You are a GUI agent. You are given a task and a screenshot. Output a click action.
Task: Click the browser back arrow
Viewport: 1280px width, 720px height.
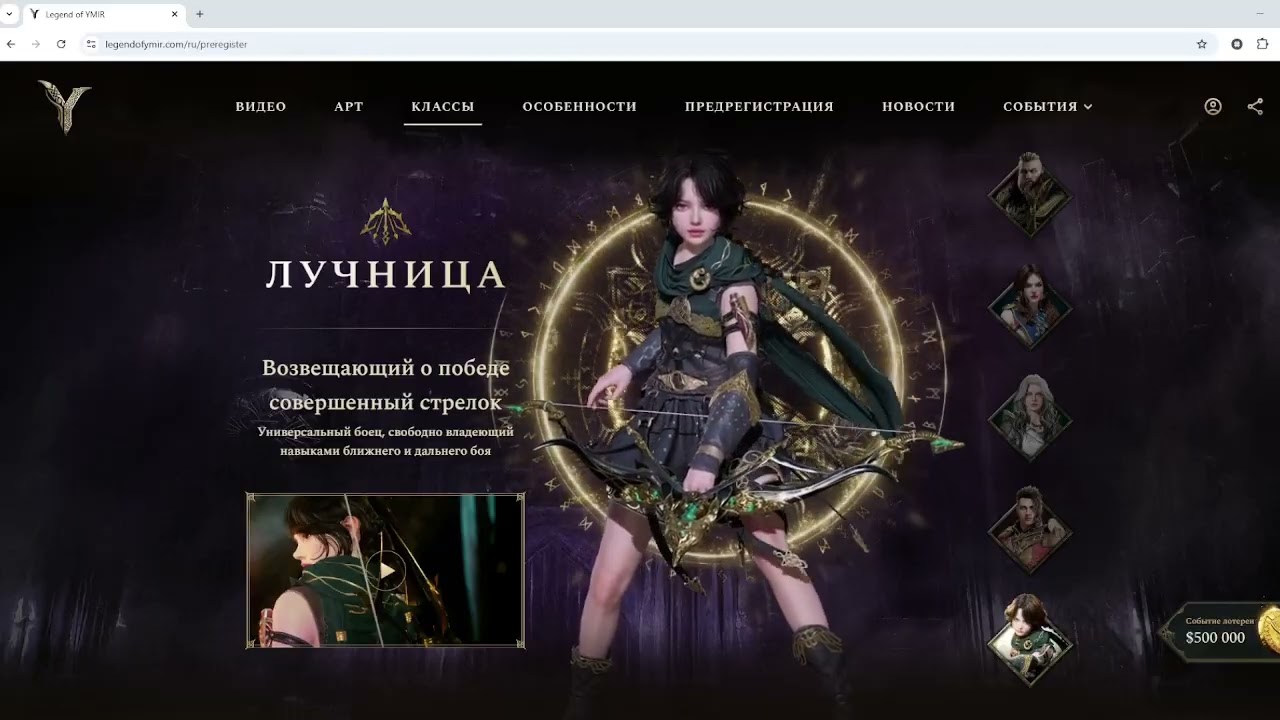11,44
